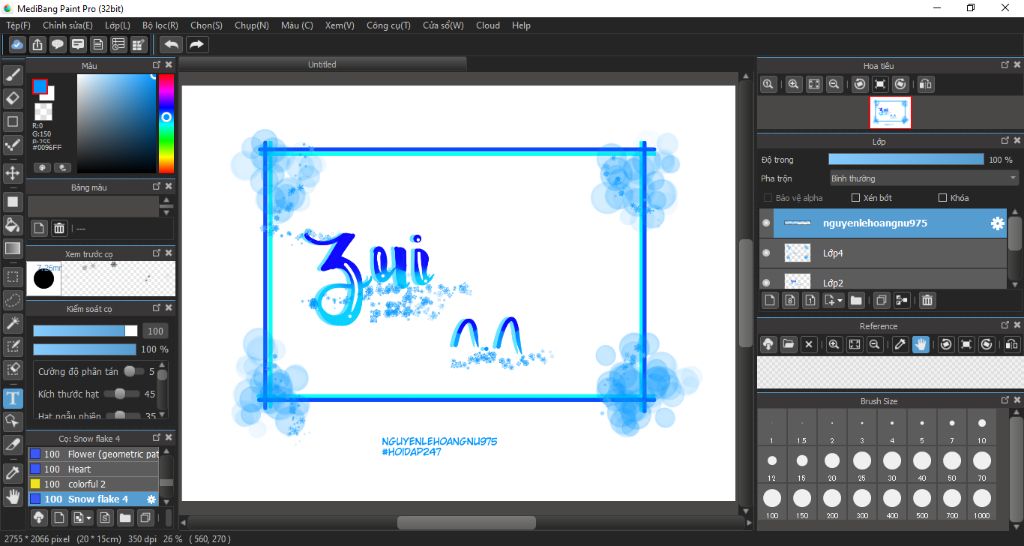Click the Redo arrow in toolbar
The width and height of the screenshot is (1024, 546).
(196, 44)
